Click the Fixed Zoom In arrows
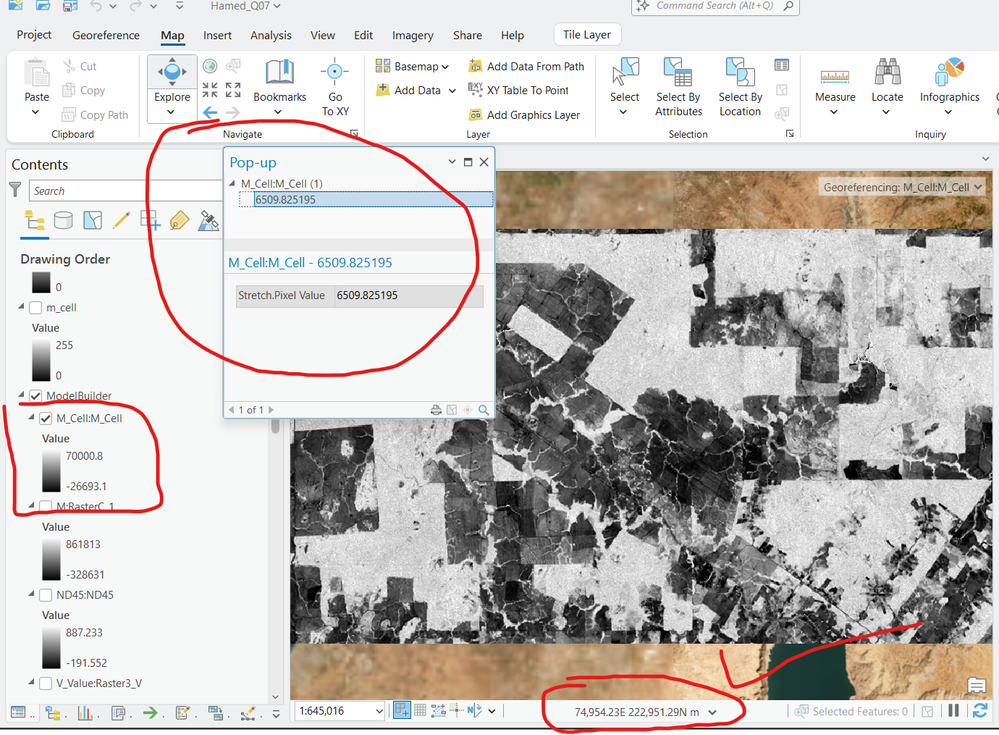The image size is (999, 735). tap(210, 89)
